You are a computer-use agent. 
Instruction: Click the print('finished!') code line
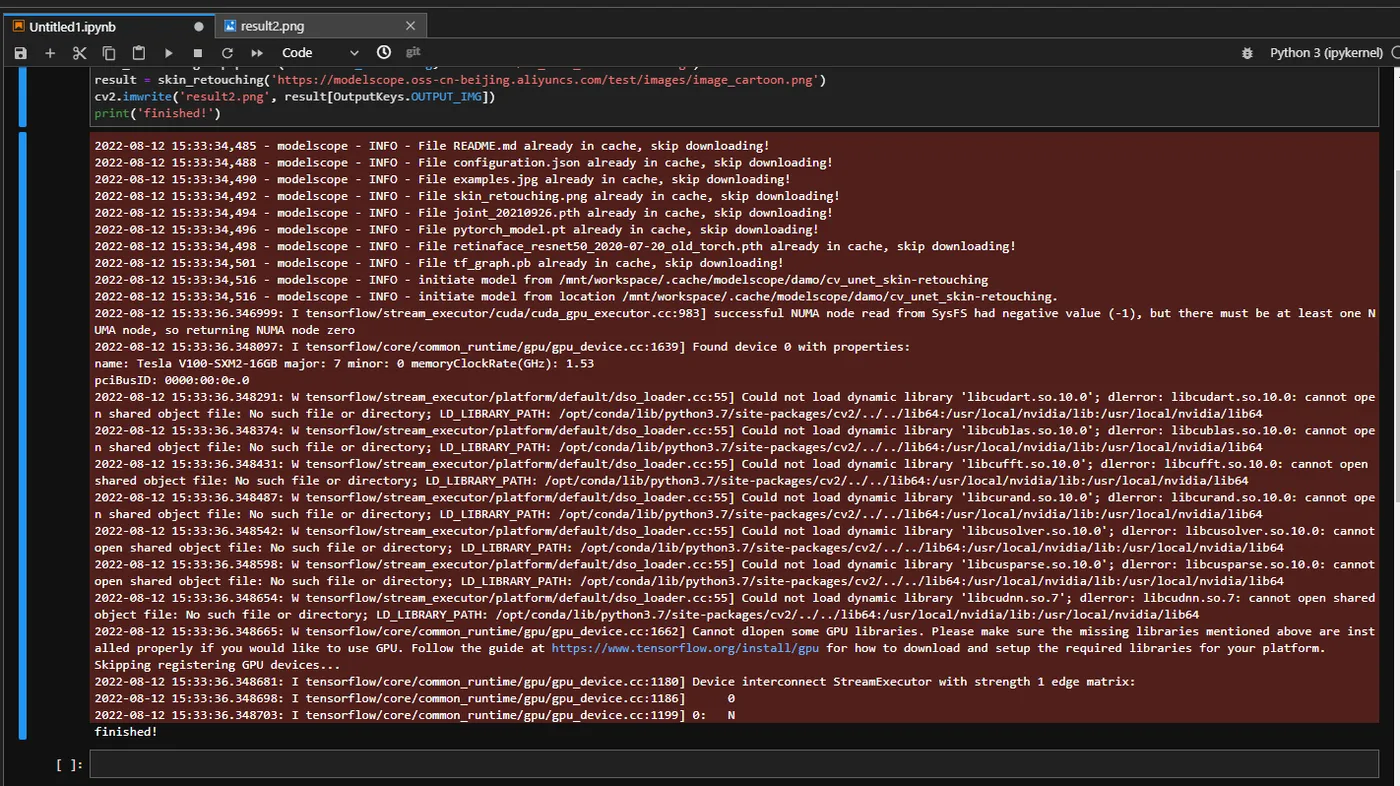coord(157,113)
